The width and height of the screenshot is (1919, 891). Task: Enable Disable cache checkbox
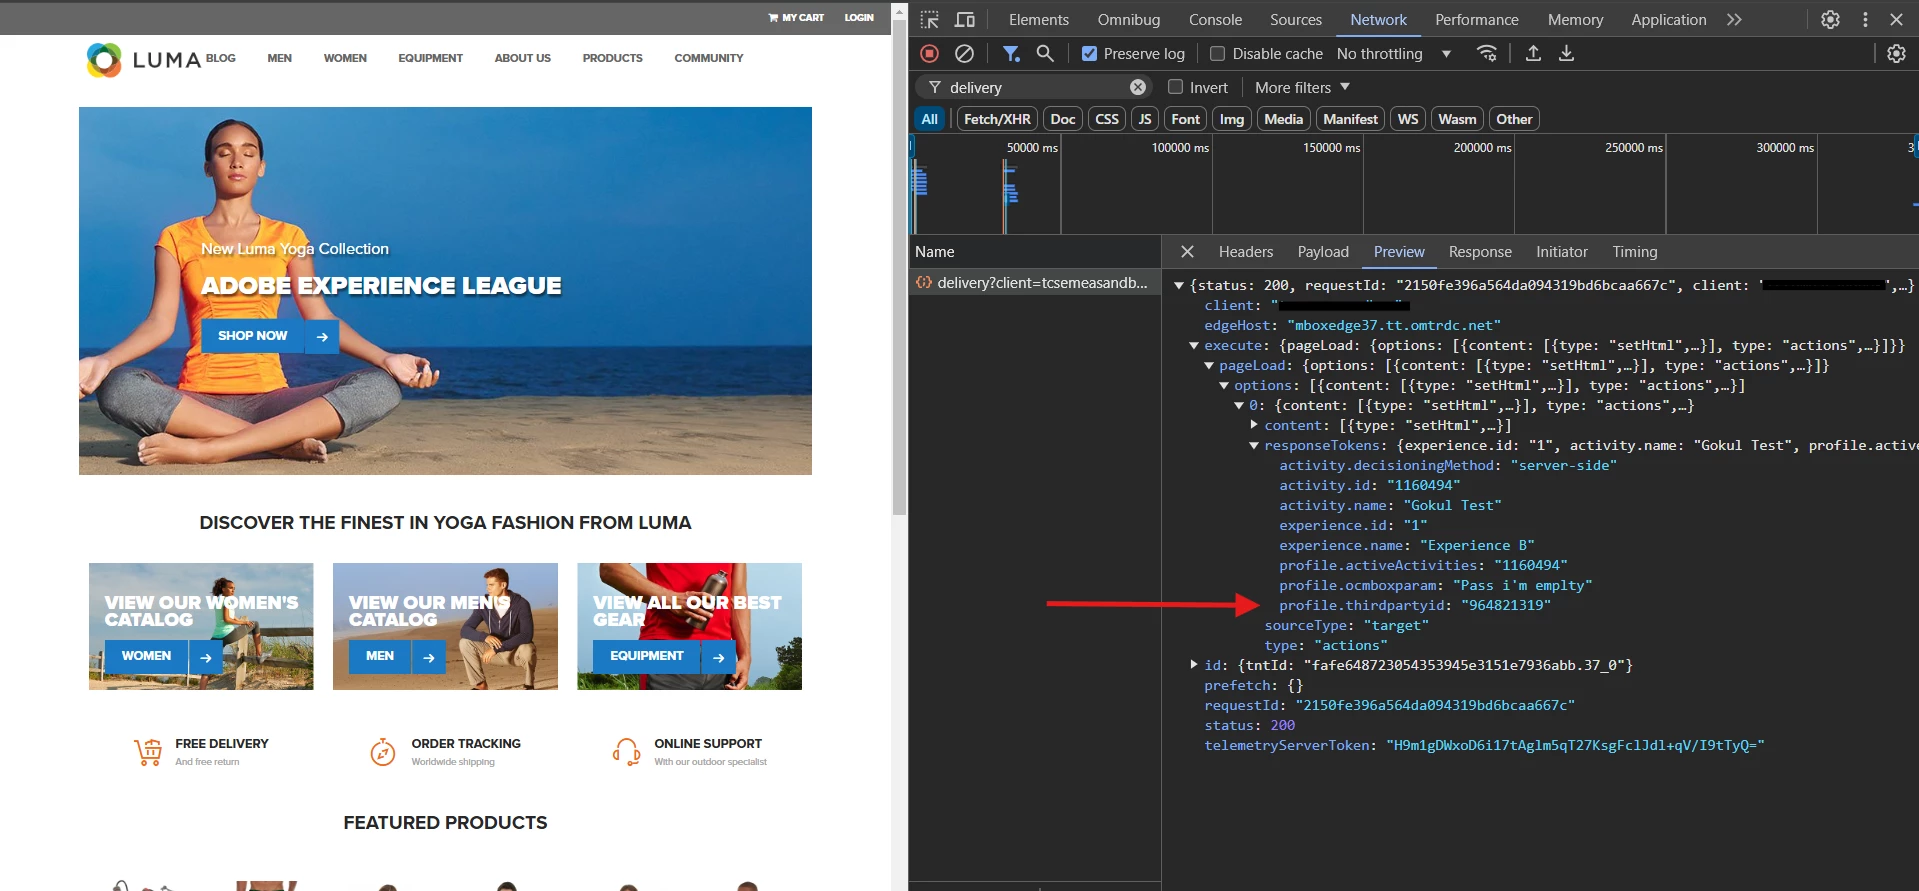tap(1217, 54)
